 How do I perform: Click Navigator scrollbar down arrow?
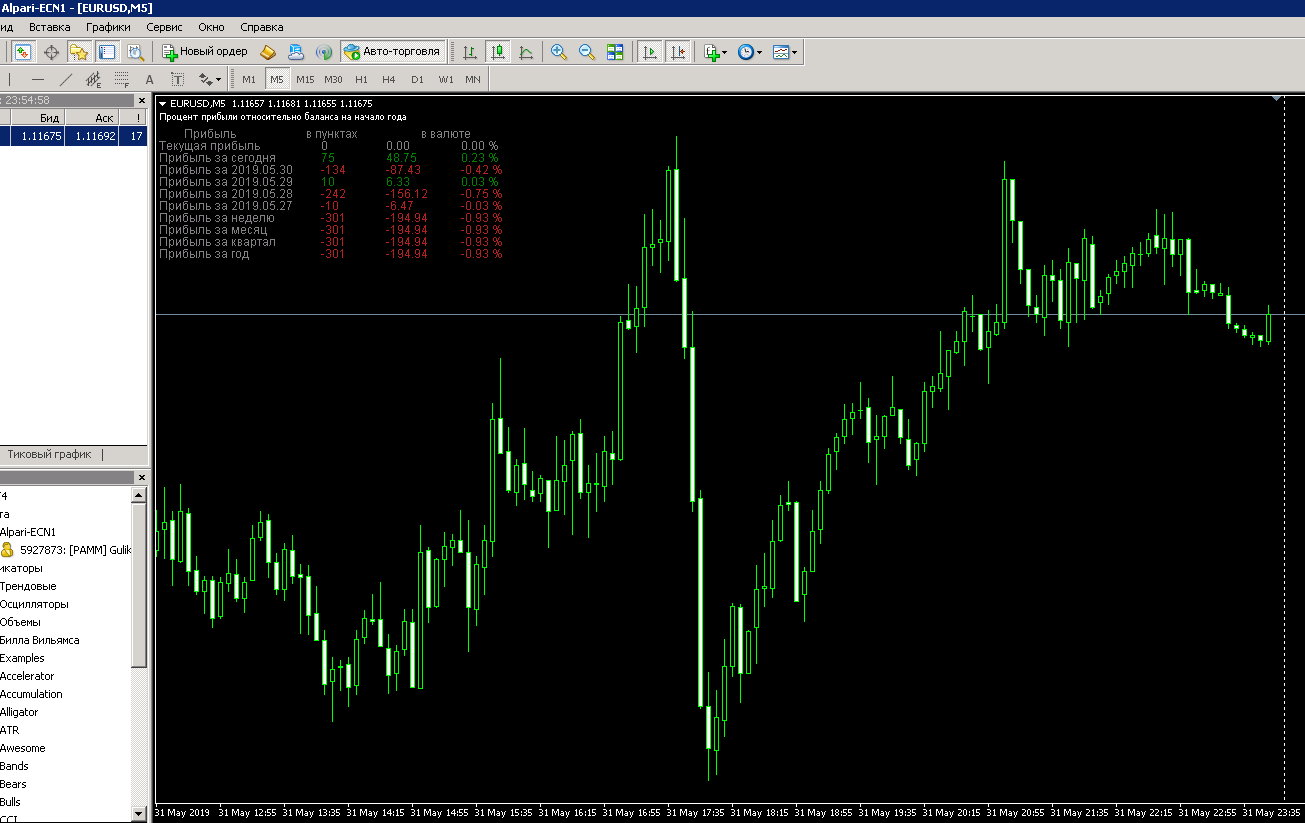[x=140, y=815]
